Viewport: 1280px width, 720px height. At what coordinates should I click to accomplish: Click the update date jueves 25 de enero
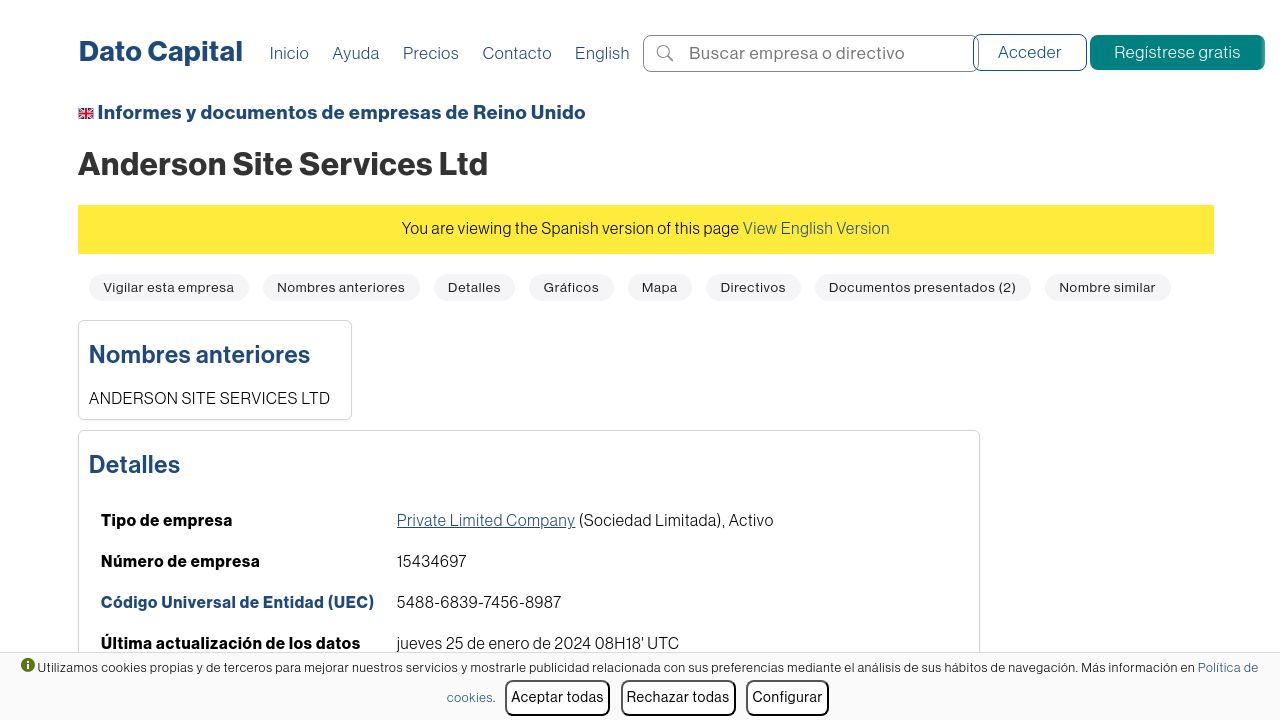click(x=538, y=643)
